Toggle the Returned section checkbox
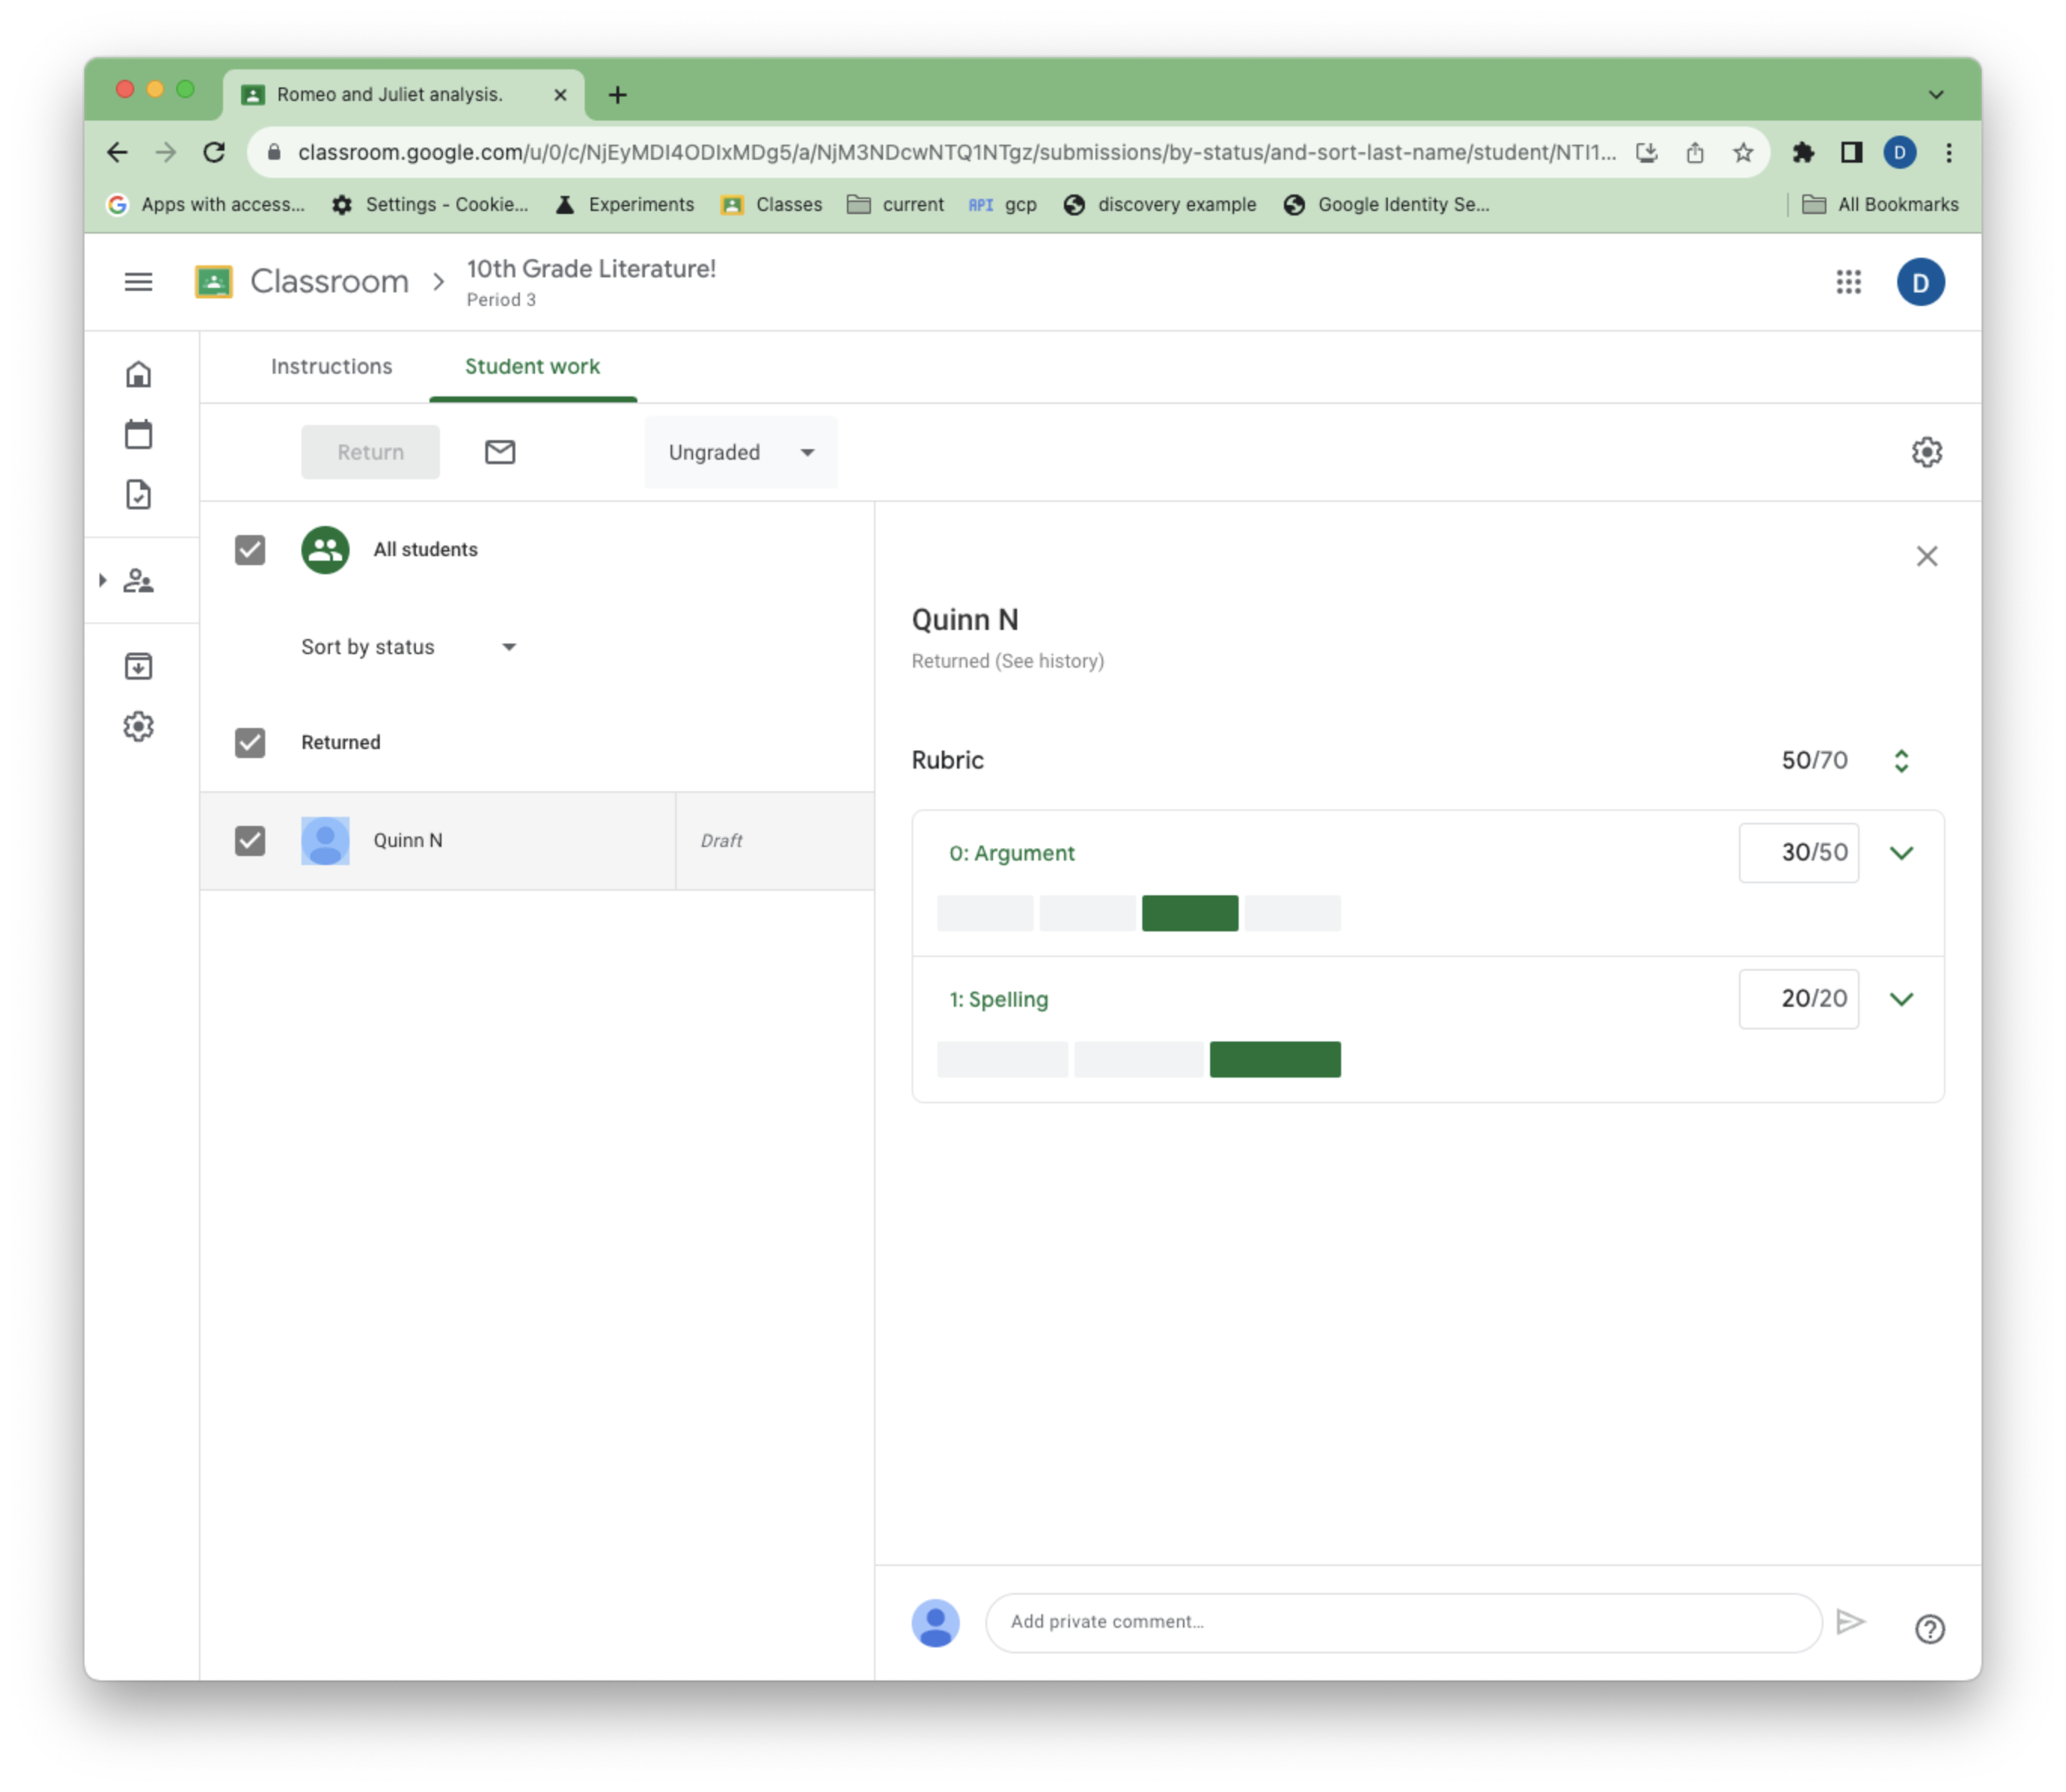 [249, 742]
